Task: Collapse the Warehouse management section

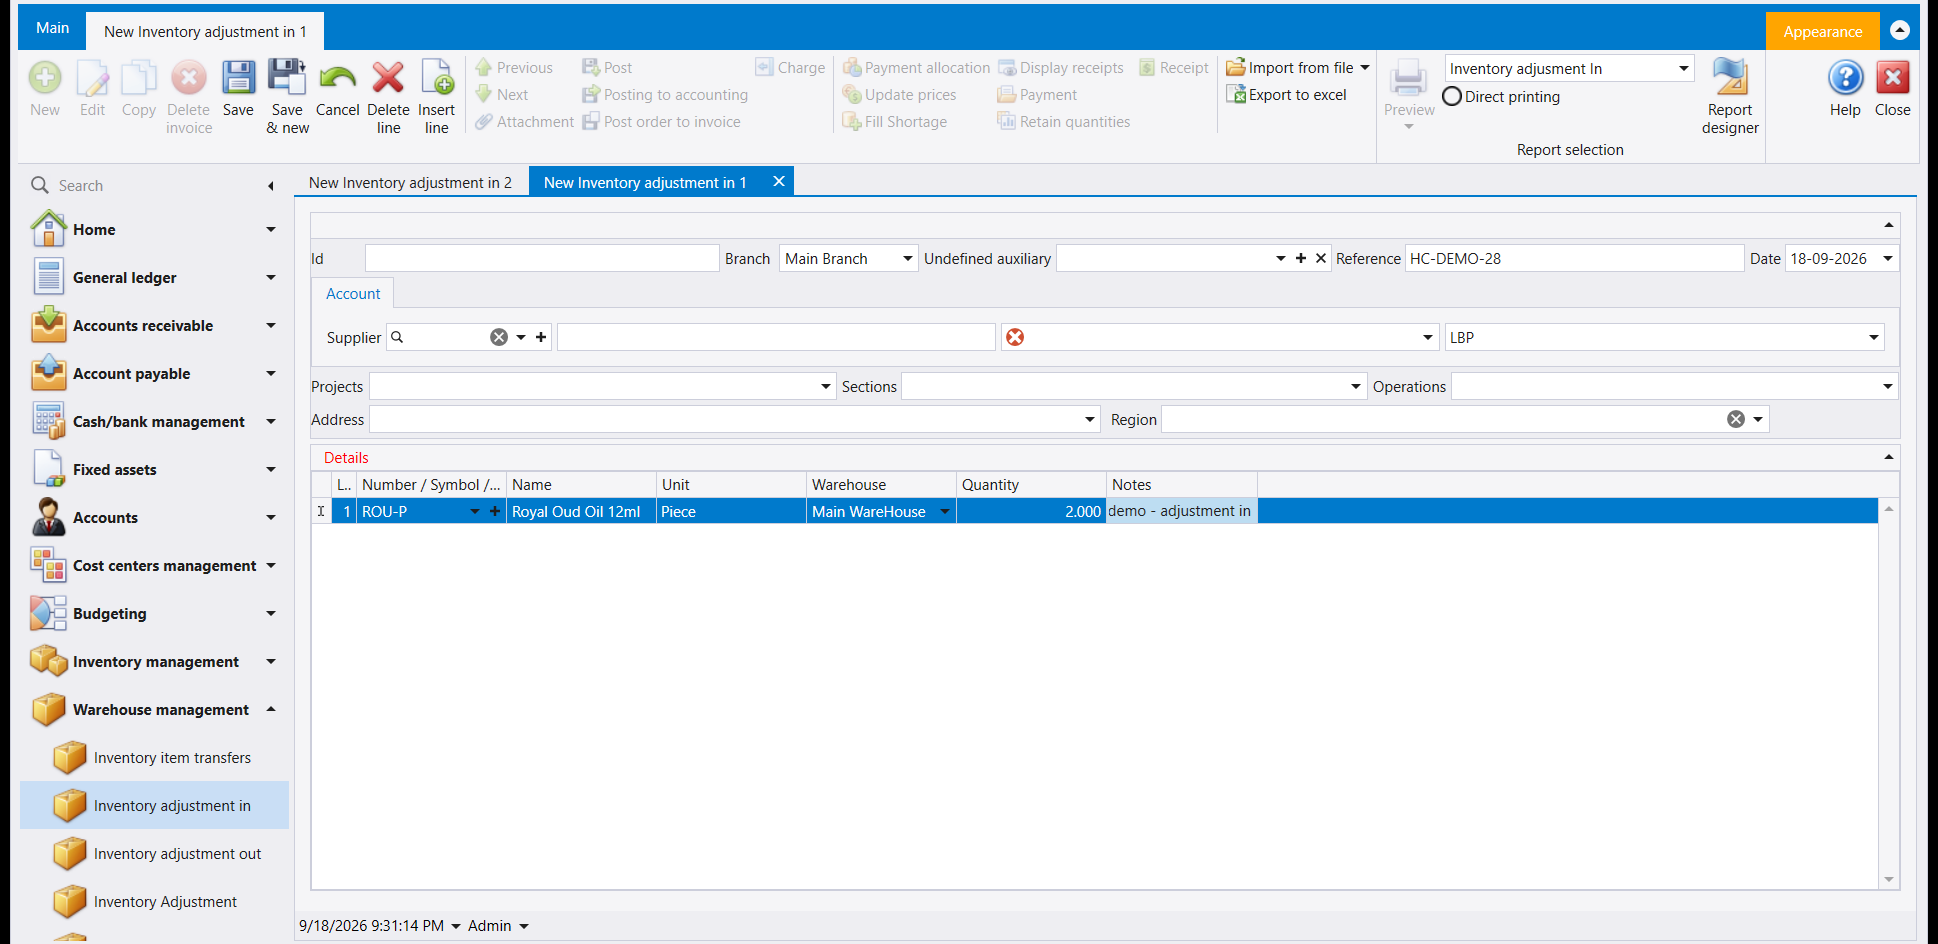Action: (x=271, y=710)
